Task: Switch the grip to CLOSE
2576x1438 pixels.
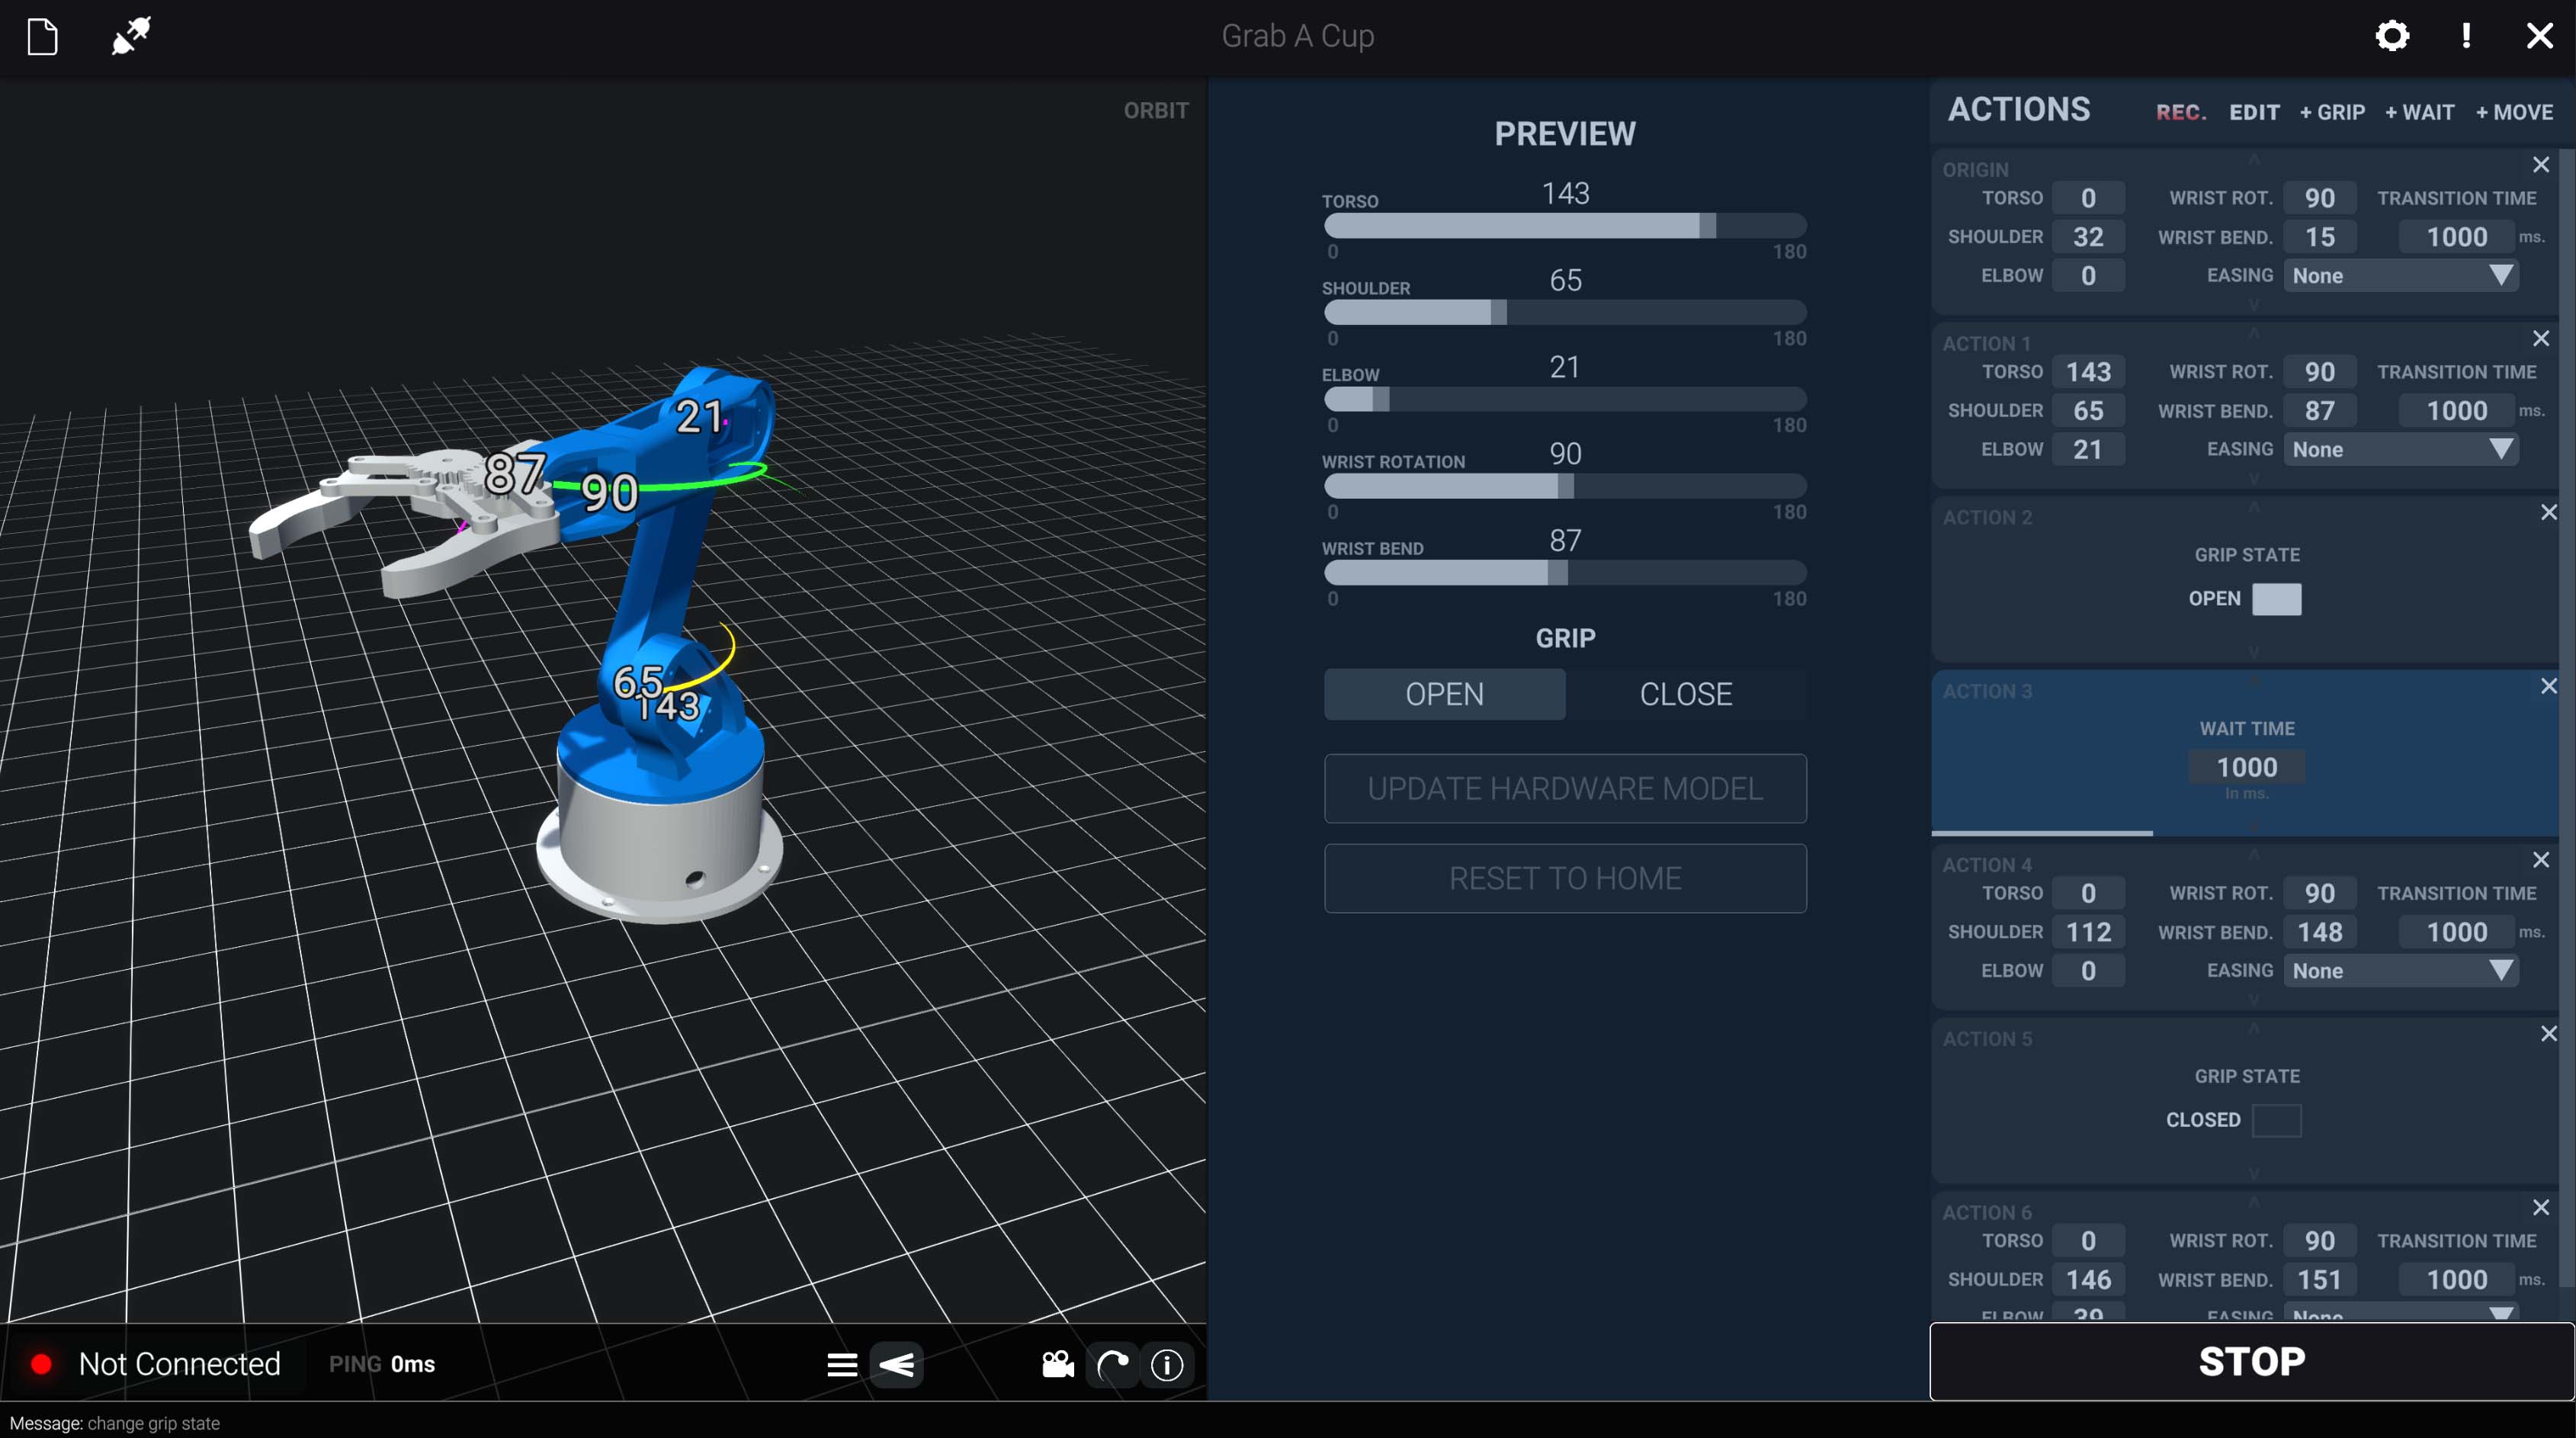Action: point(1685,693)
